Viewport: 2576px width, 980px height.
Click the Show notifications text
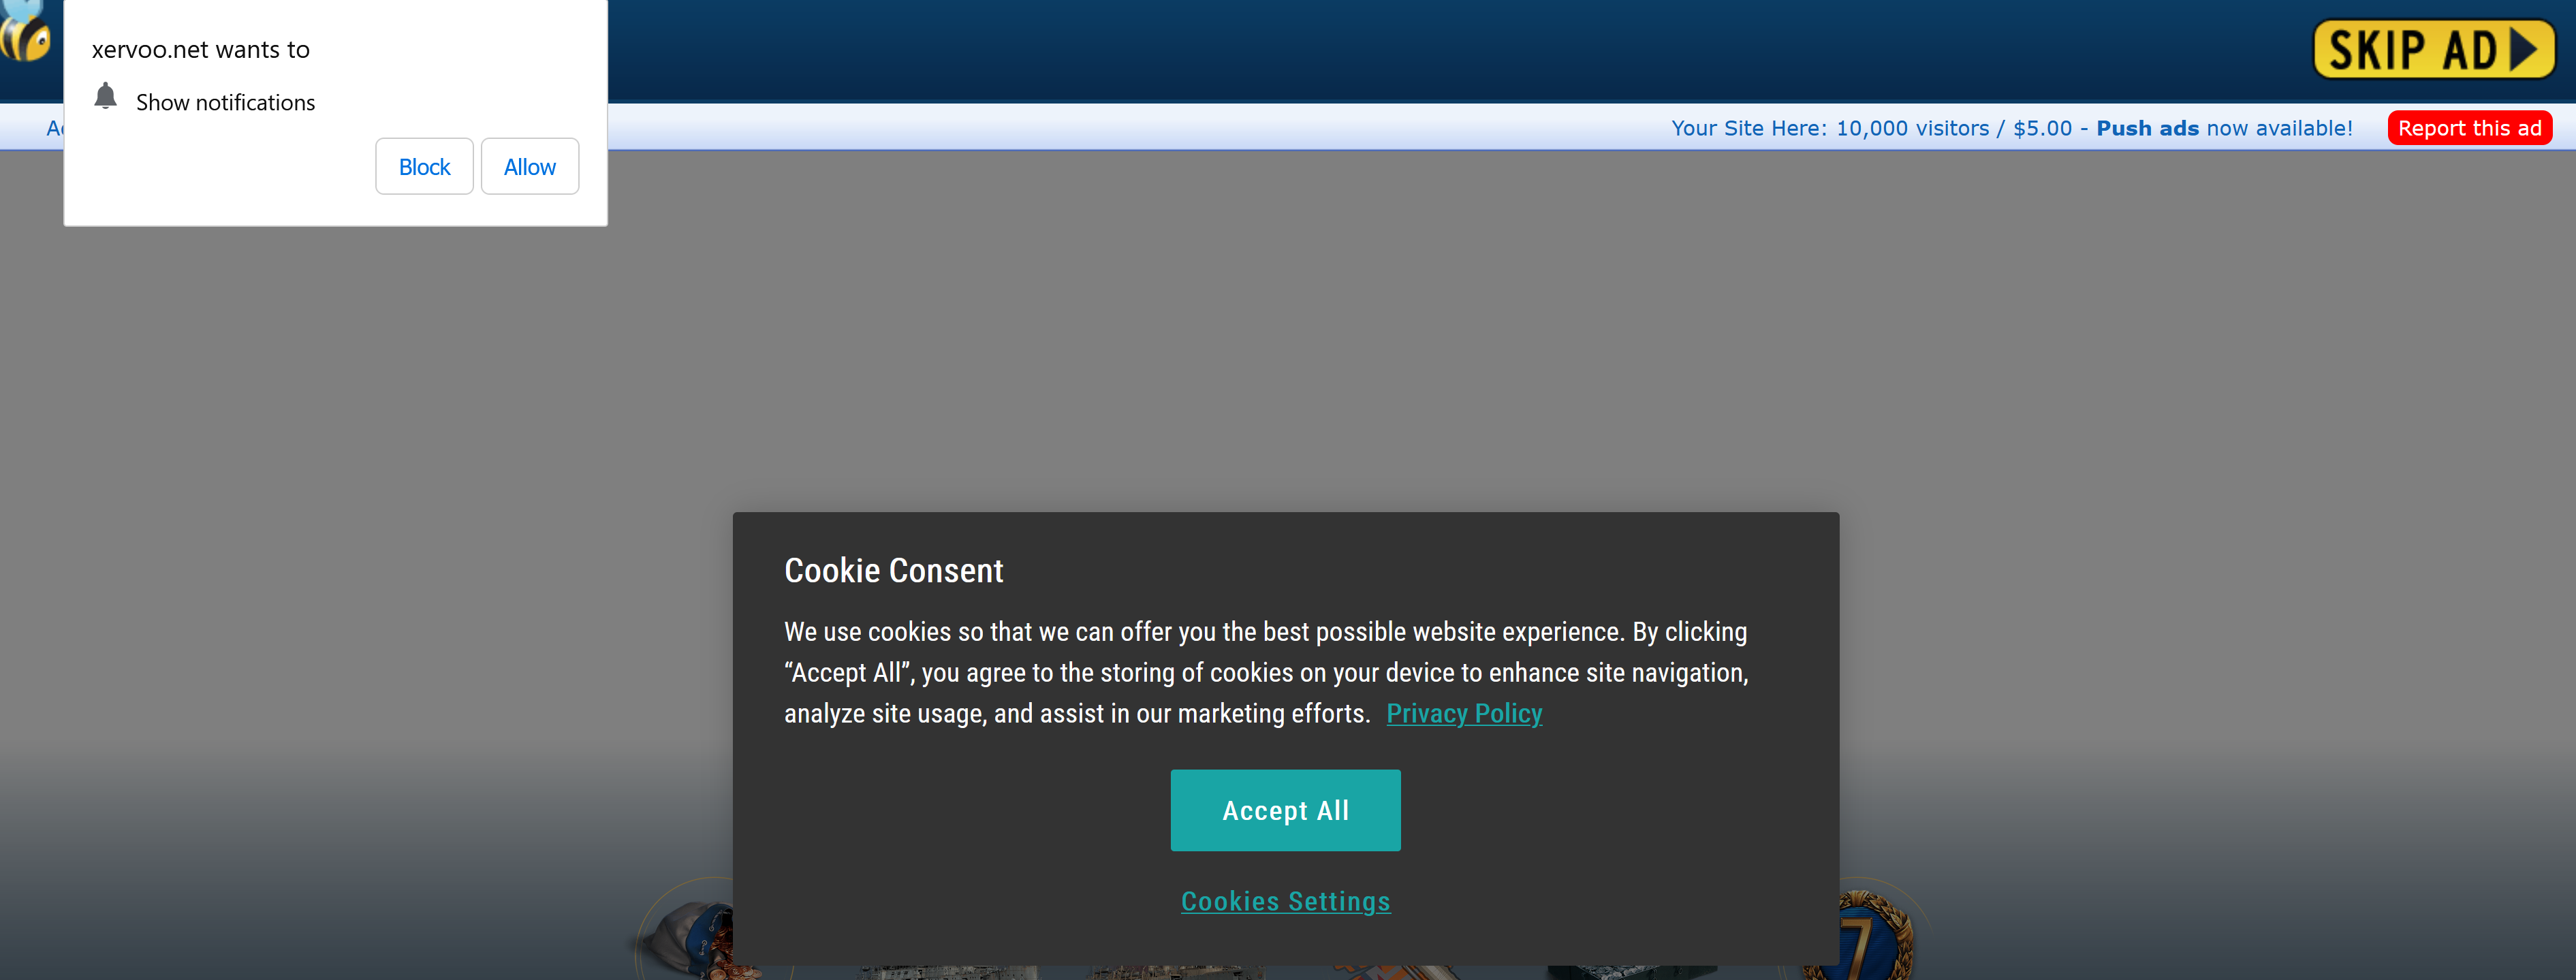[x=225, y=103]
